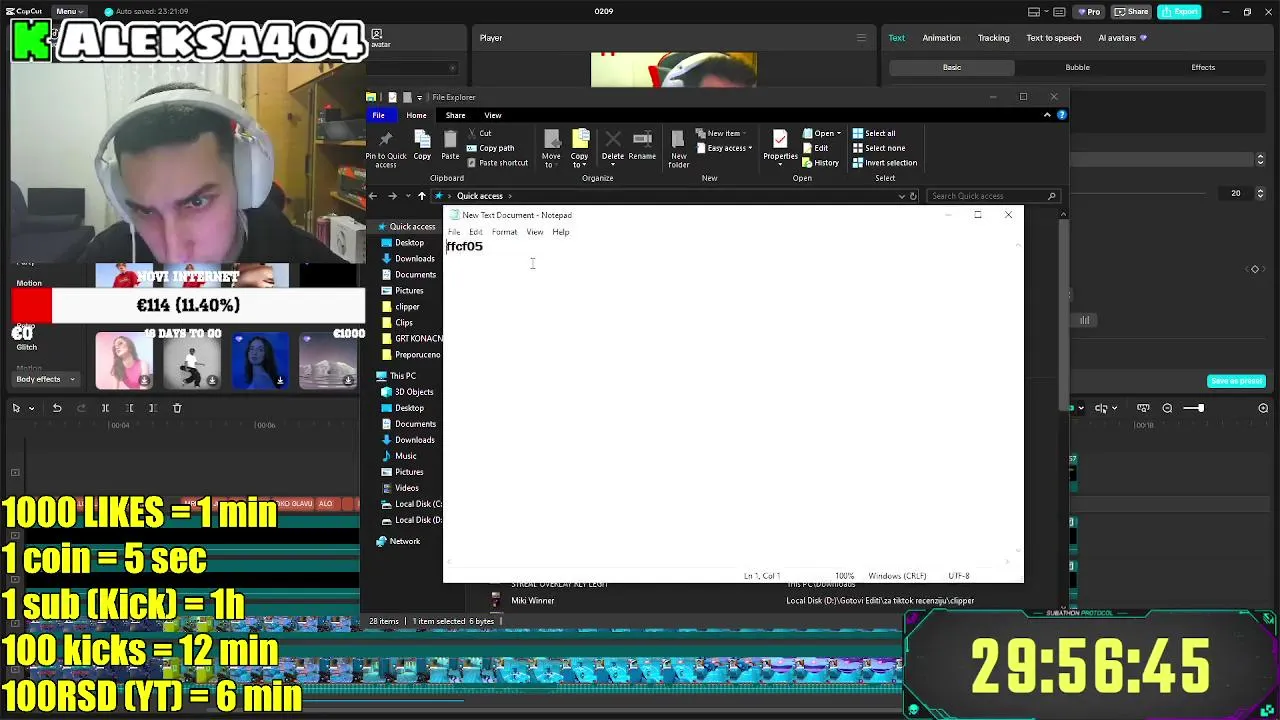Open the Text to speech tab in CapCut

1054,38
